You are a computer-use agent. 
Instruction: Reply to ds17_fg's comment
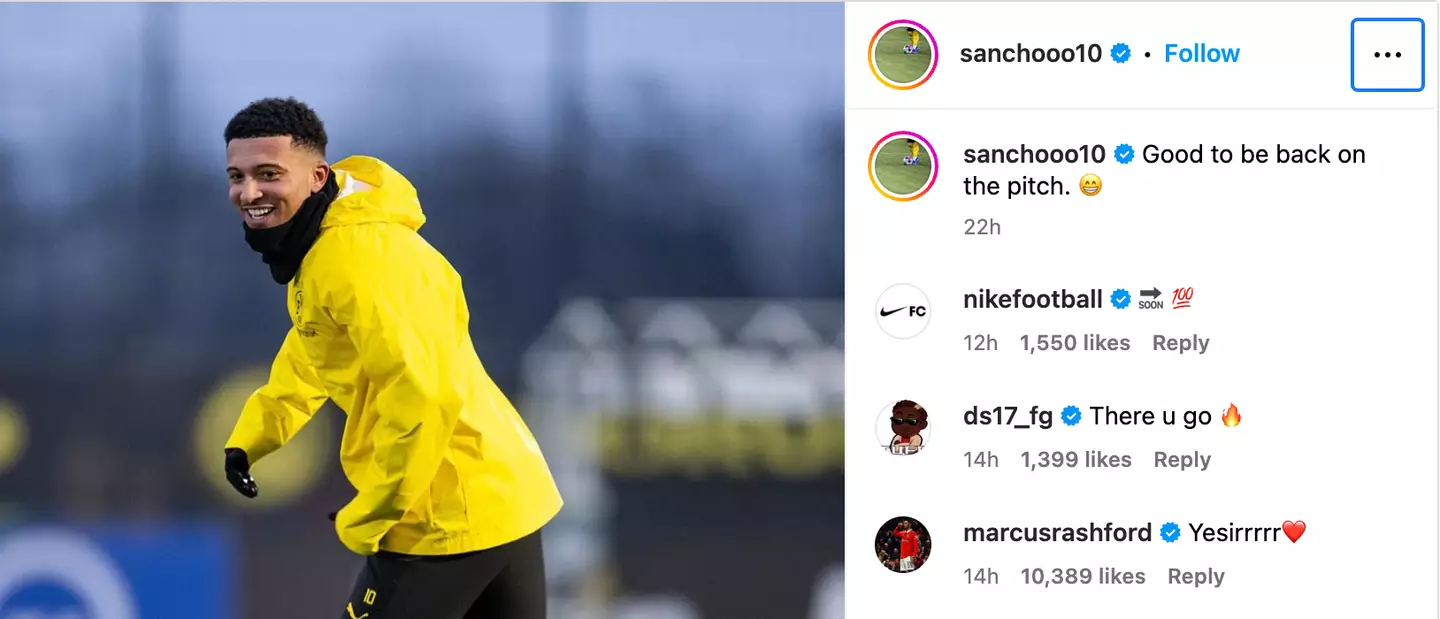1182,460
